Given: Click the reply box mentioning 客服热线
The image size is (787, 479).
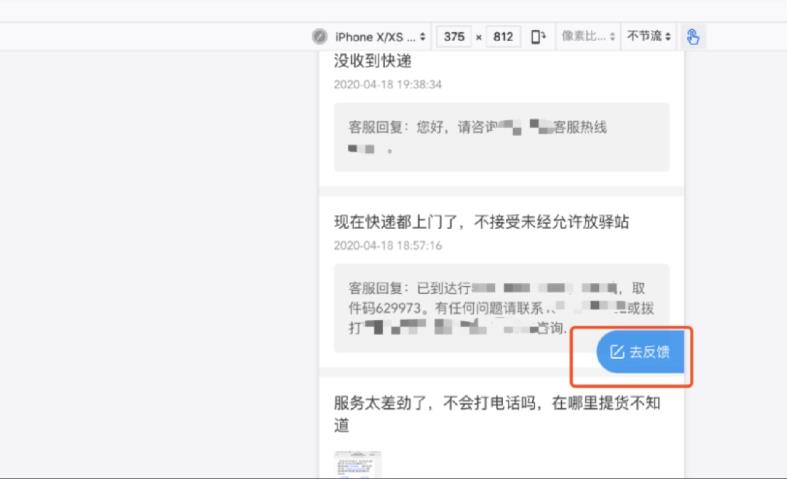Looking at the screenshot, I should pyautogui.click(x=502, y=137).
